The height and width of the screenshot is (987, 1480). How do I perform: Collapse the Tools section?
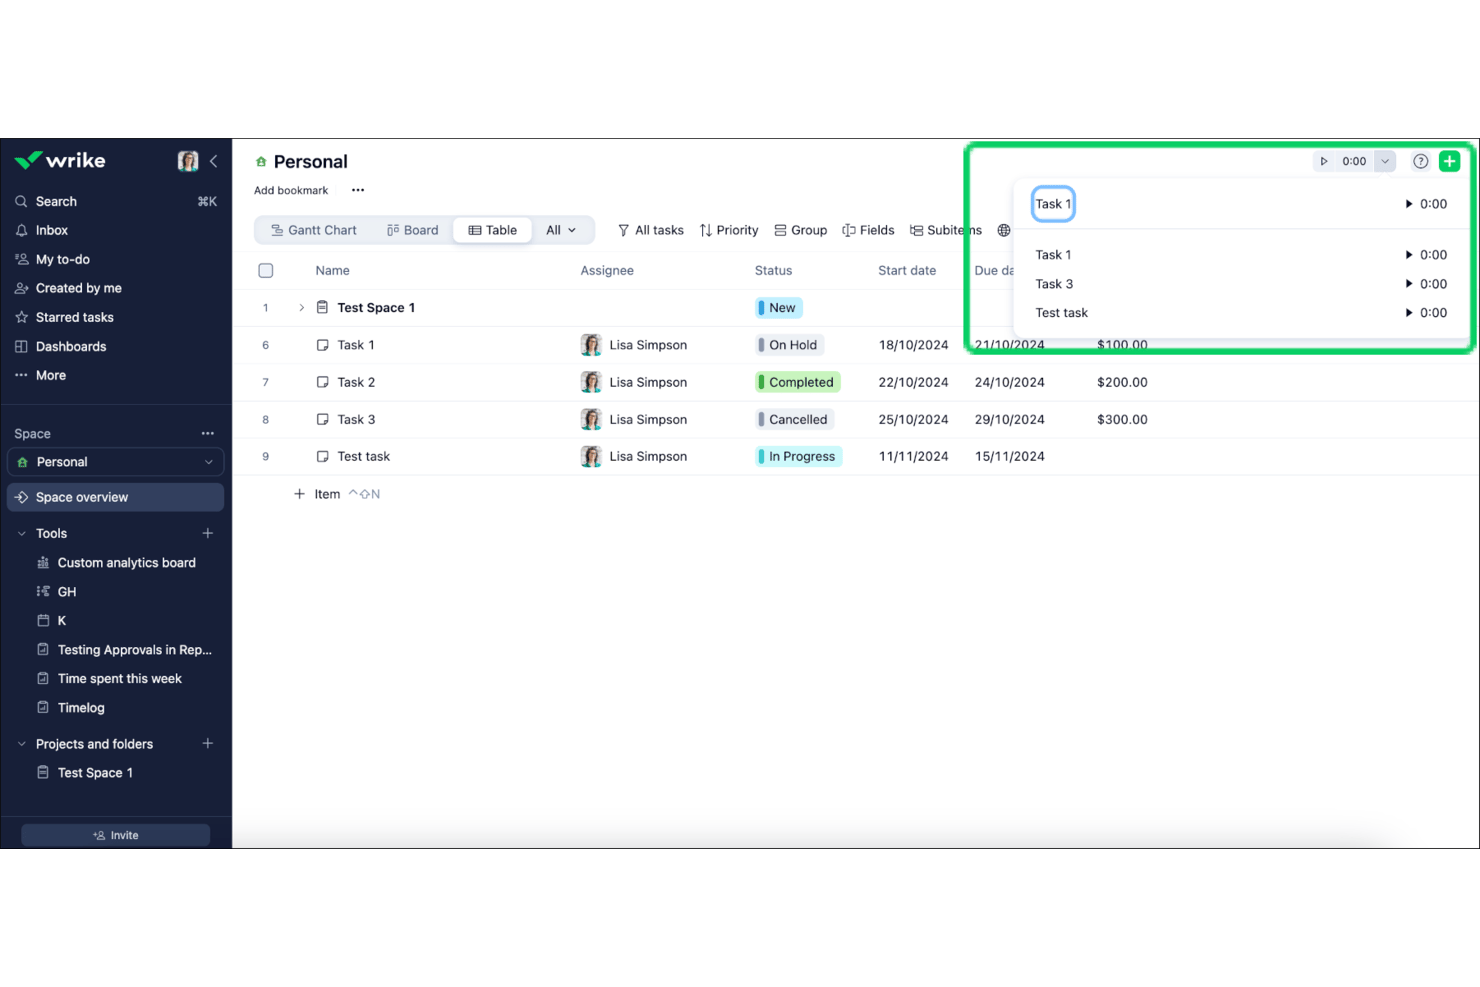22,533
